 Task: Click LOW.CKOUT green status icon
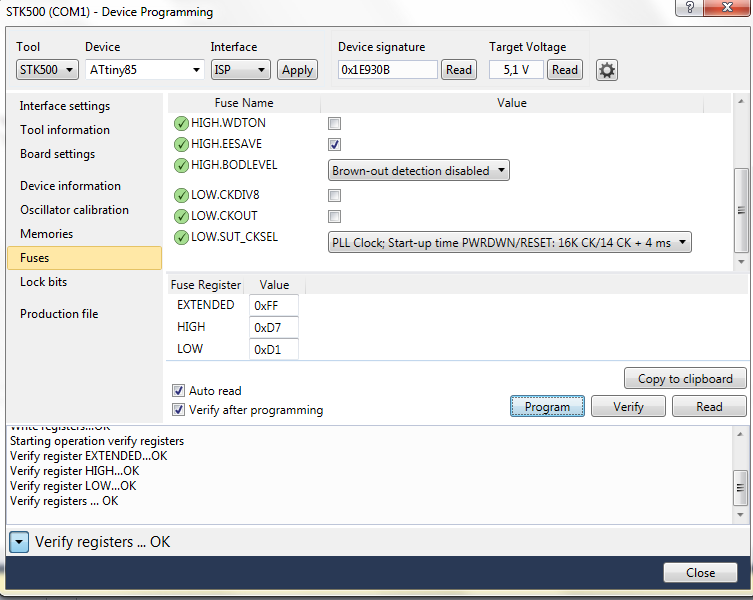[181, 216]
